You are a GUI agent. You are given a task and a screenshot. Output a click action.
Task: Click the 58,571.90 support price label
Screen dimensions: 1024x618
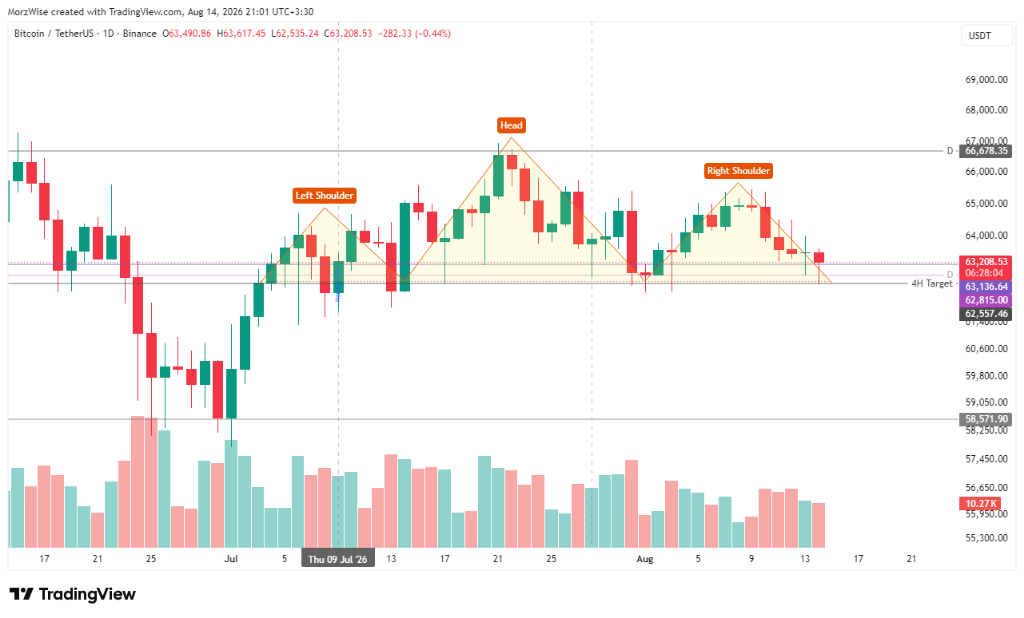point(986,419)
